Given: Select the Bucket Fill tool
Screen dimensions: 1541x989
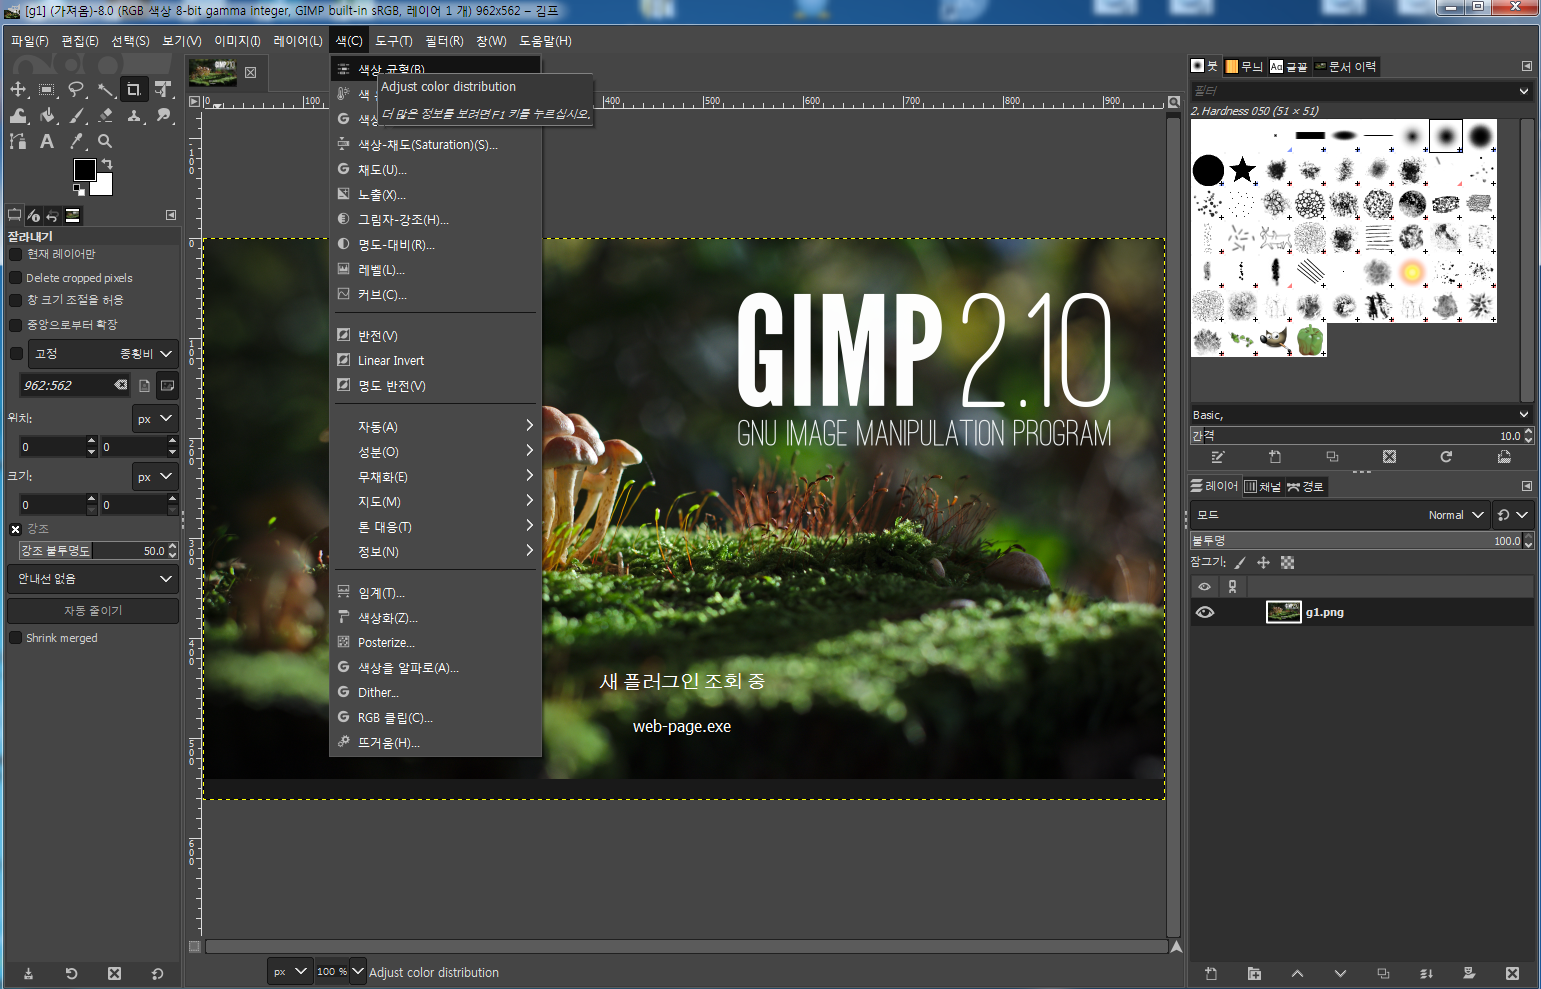Looking at the screenshot, I should (x=47, y=115).
